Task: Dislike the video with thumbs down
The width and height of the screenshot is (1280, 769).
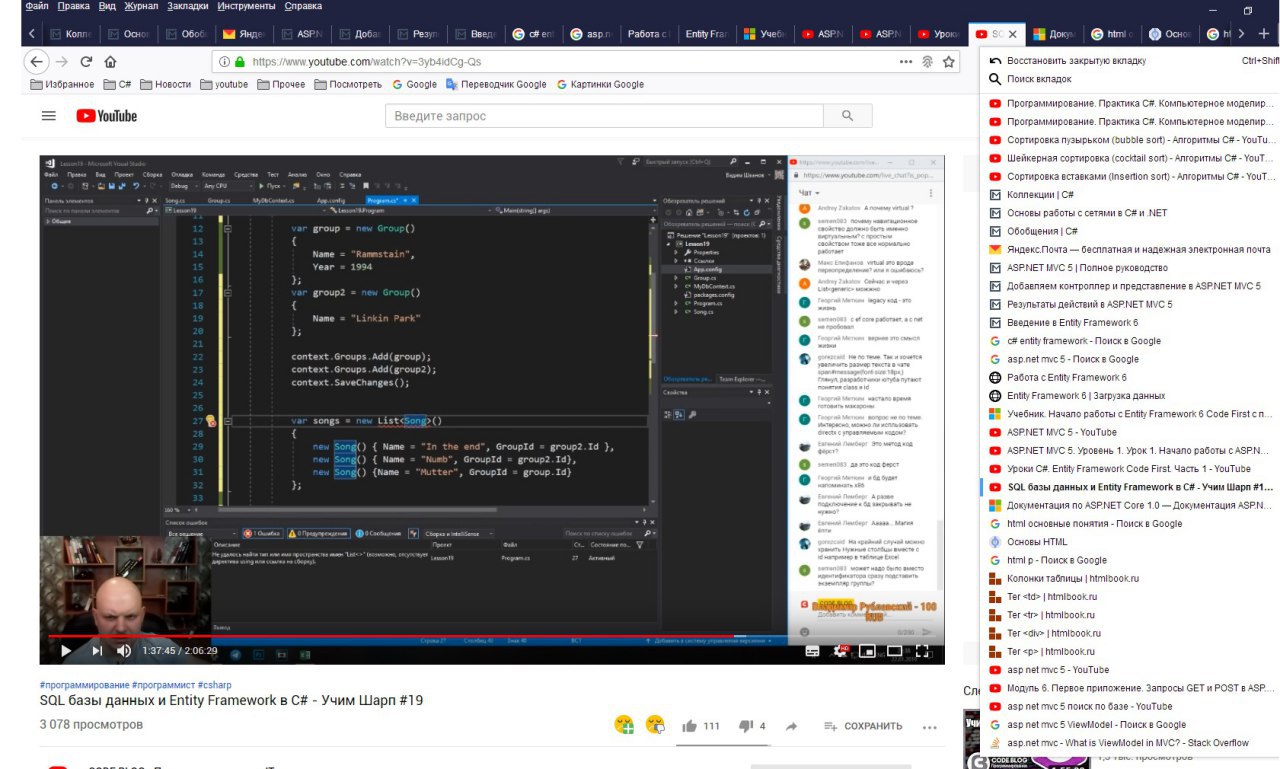Action: [x=746, y=726]
